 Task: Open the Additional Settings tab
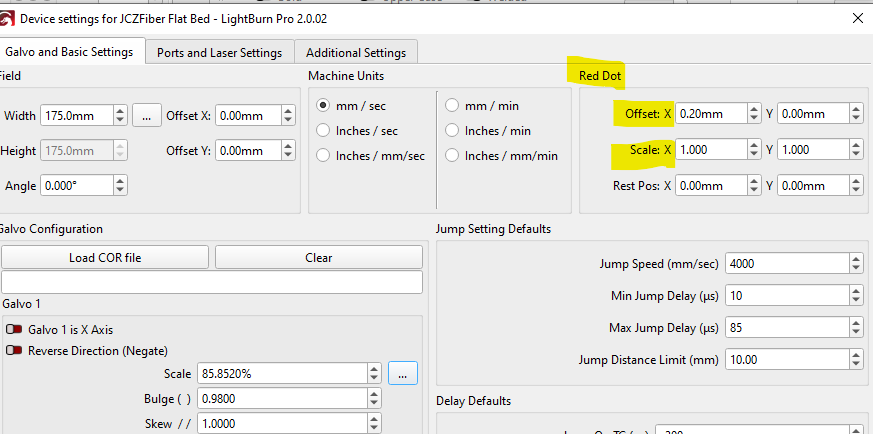356,53
